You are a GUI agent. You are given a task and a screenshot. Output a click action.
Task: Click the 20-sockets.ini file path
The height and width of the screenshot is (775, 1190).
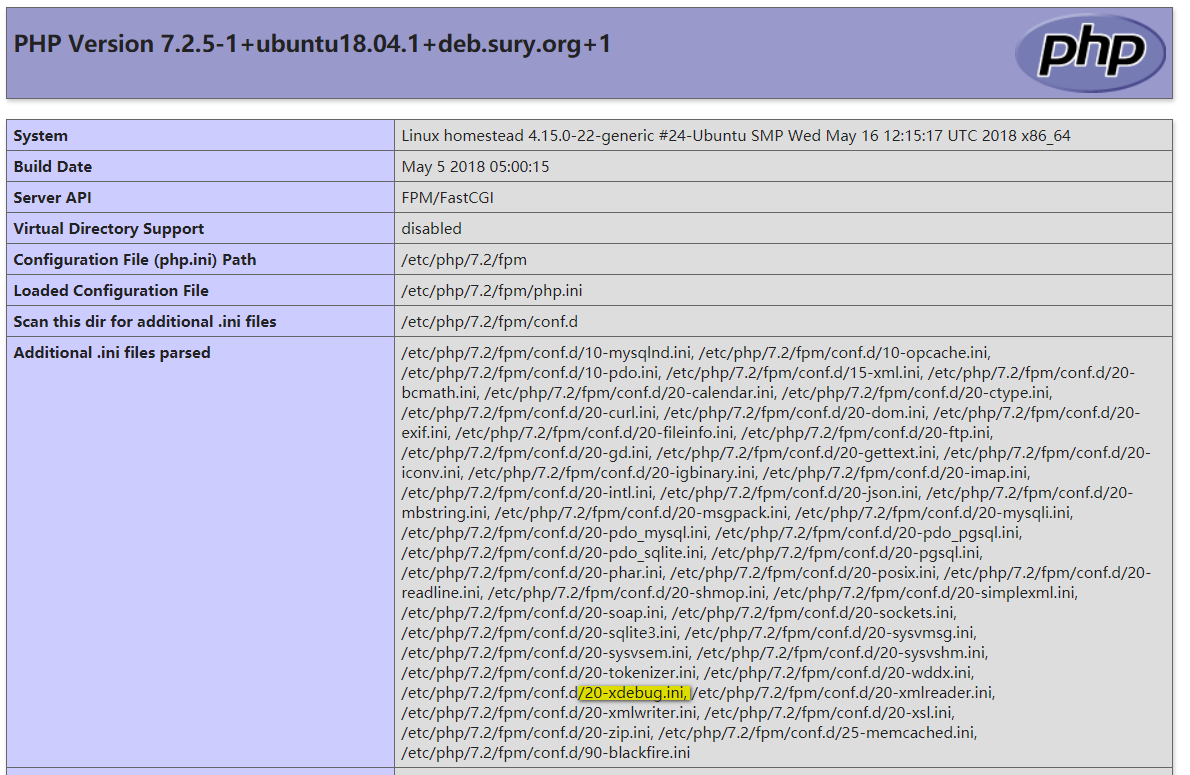click(814, 613)
